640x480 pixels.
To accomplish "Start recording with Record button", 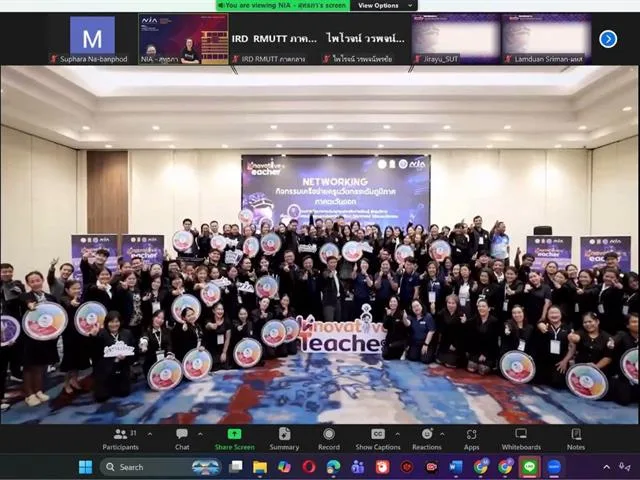I will click(329, 440).
